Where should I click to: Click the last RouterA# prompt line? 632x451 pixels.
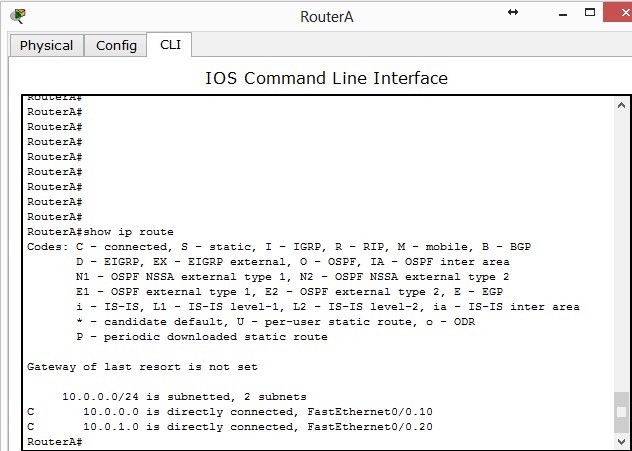55,442
